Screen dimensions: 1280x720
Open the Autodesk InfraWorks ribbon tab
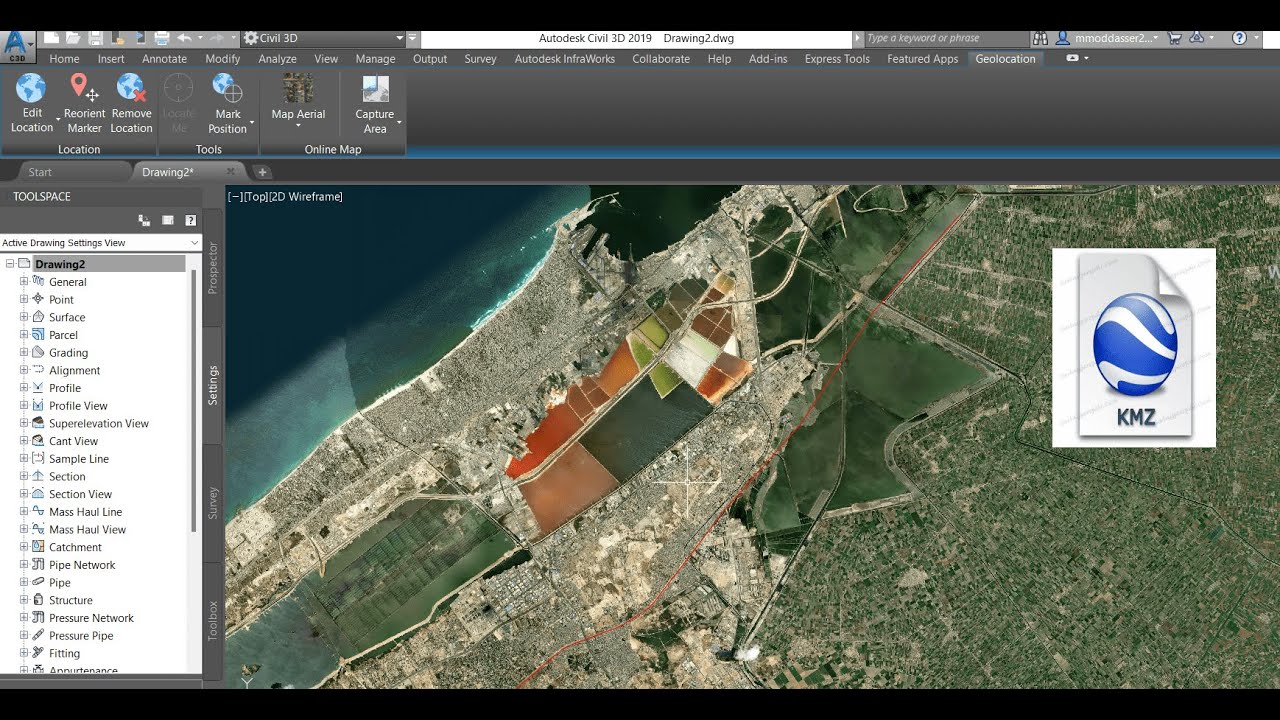tap(564, 59)
